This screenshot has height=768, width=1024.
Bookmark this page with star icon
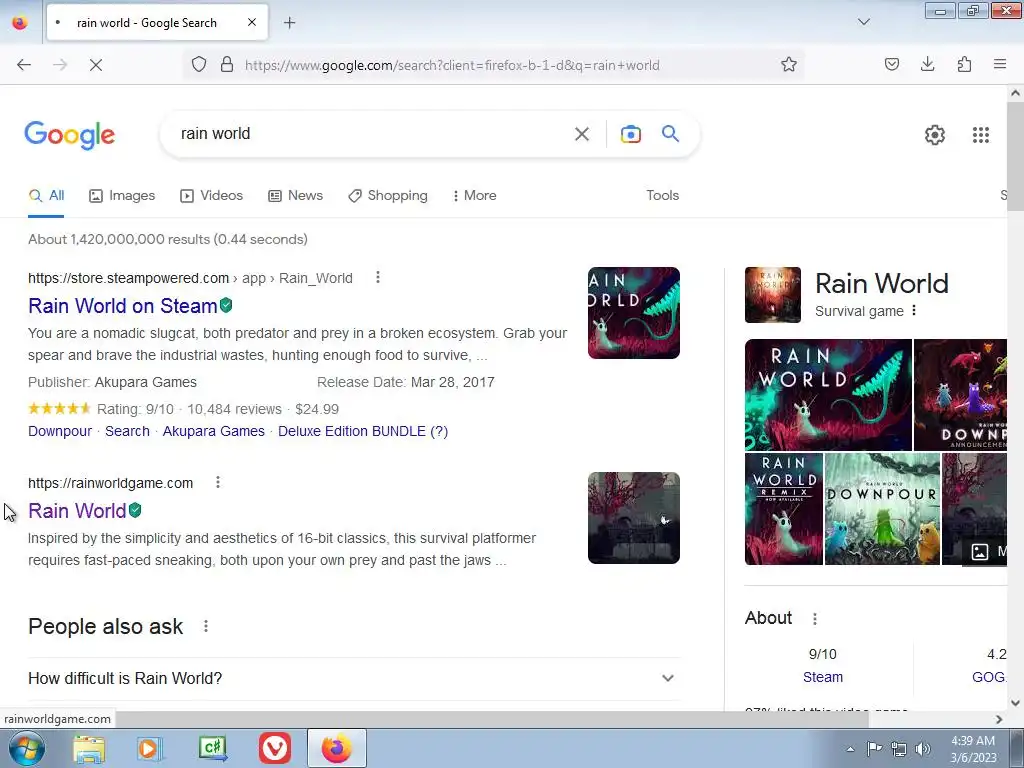coord(789,64)
